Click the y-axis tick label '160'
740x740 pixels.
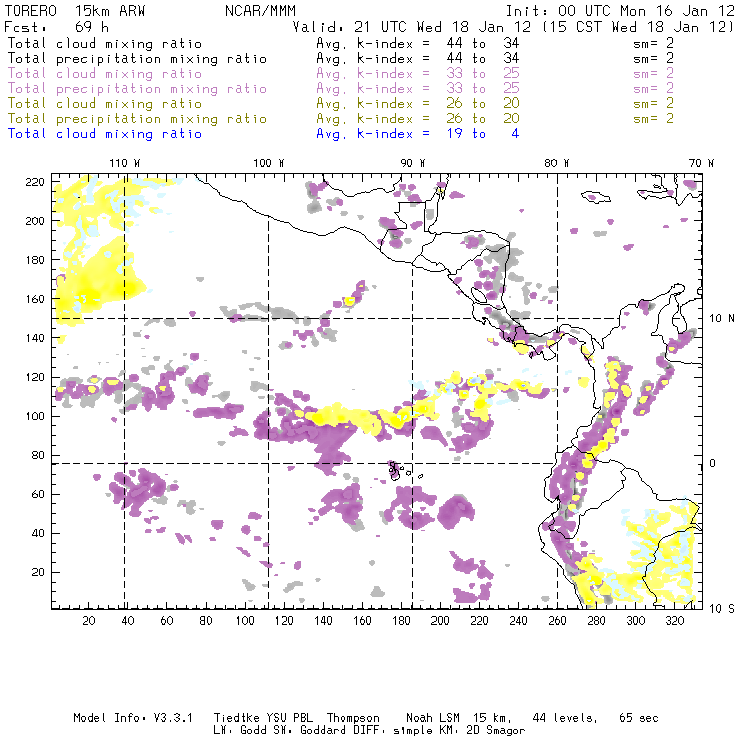(x=35, y=299)
